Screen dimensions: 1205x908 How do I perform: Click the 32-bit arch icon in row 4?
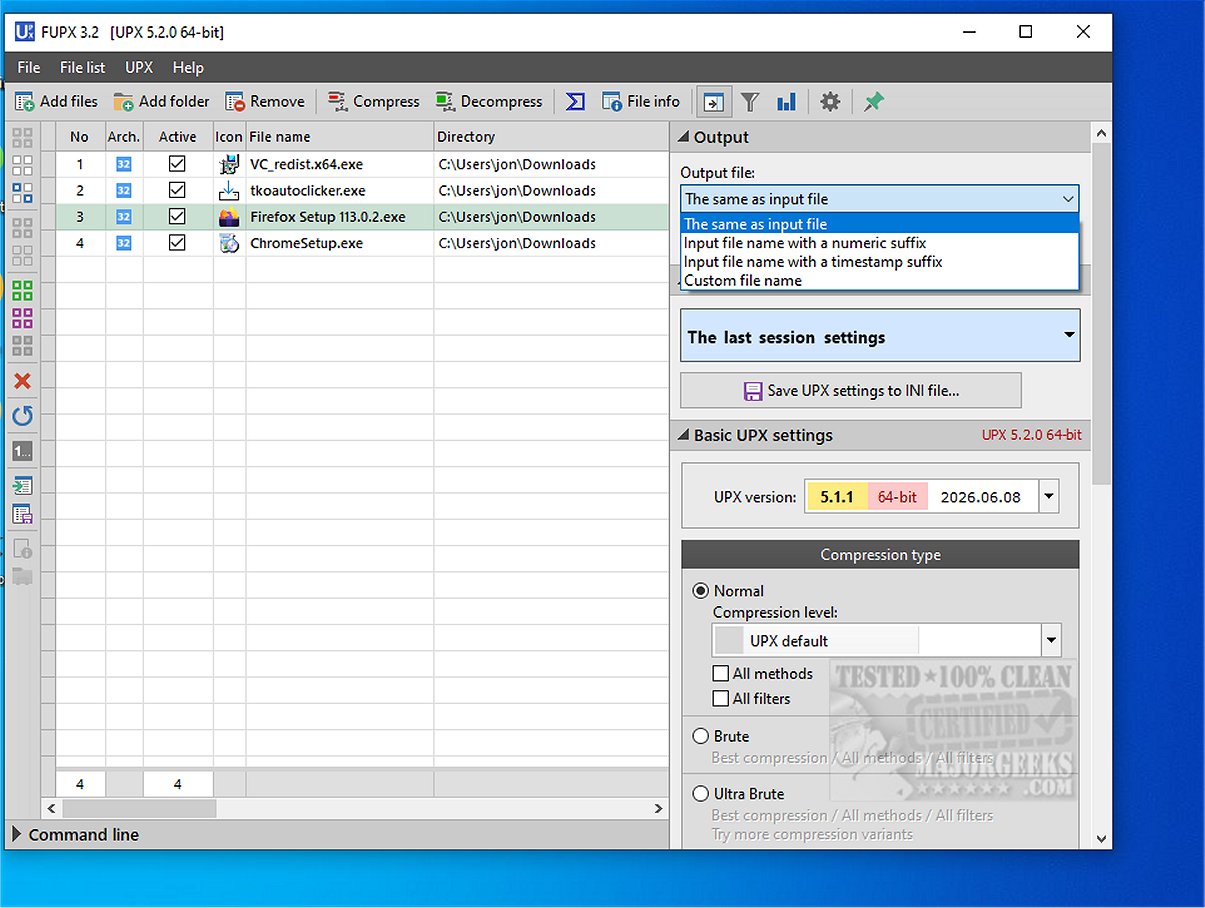coord(124,243)
